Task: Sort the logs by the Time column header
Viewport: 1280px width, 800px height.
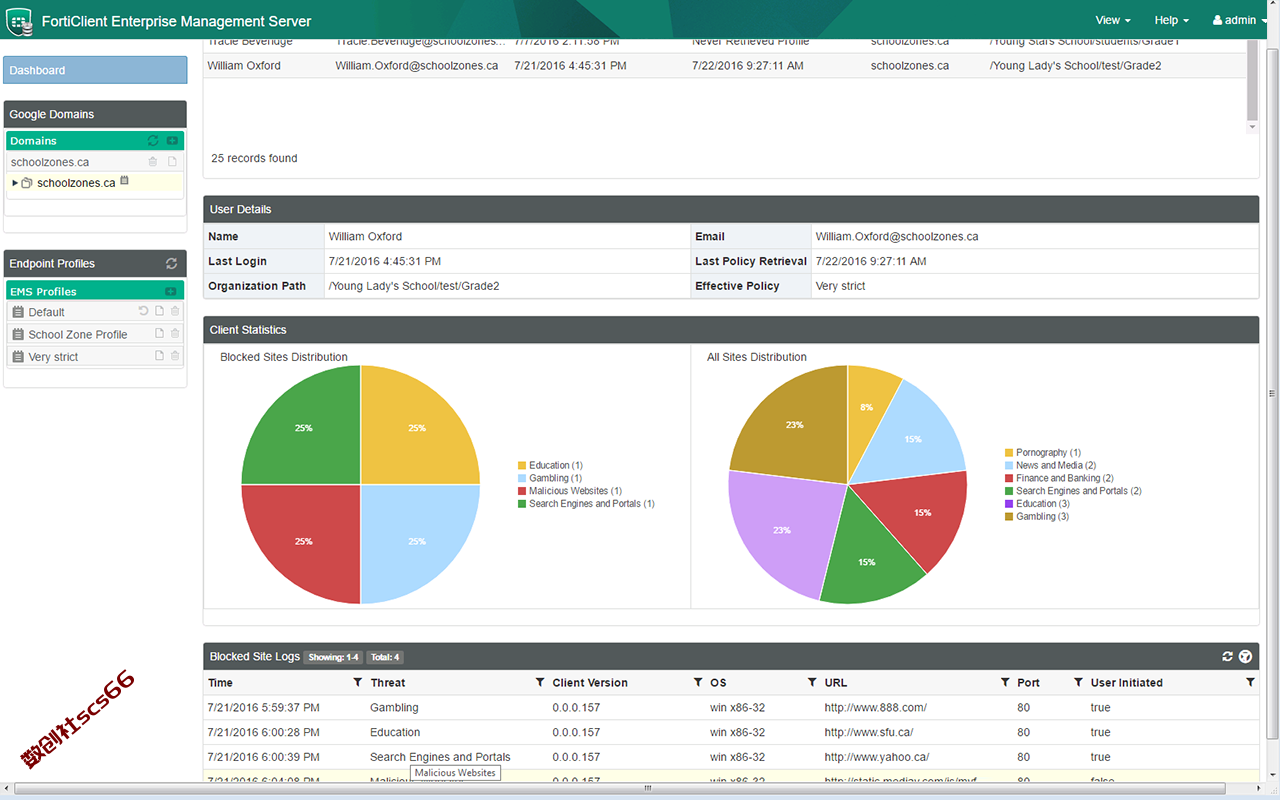Action: pos(220,683)
